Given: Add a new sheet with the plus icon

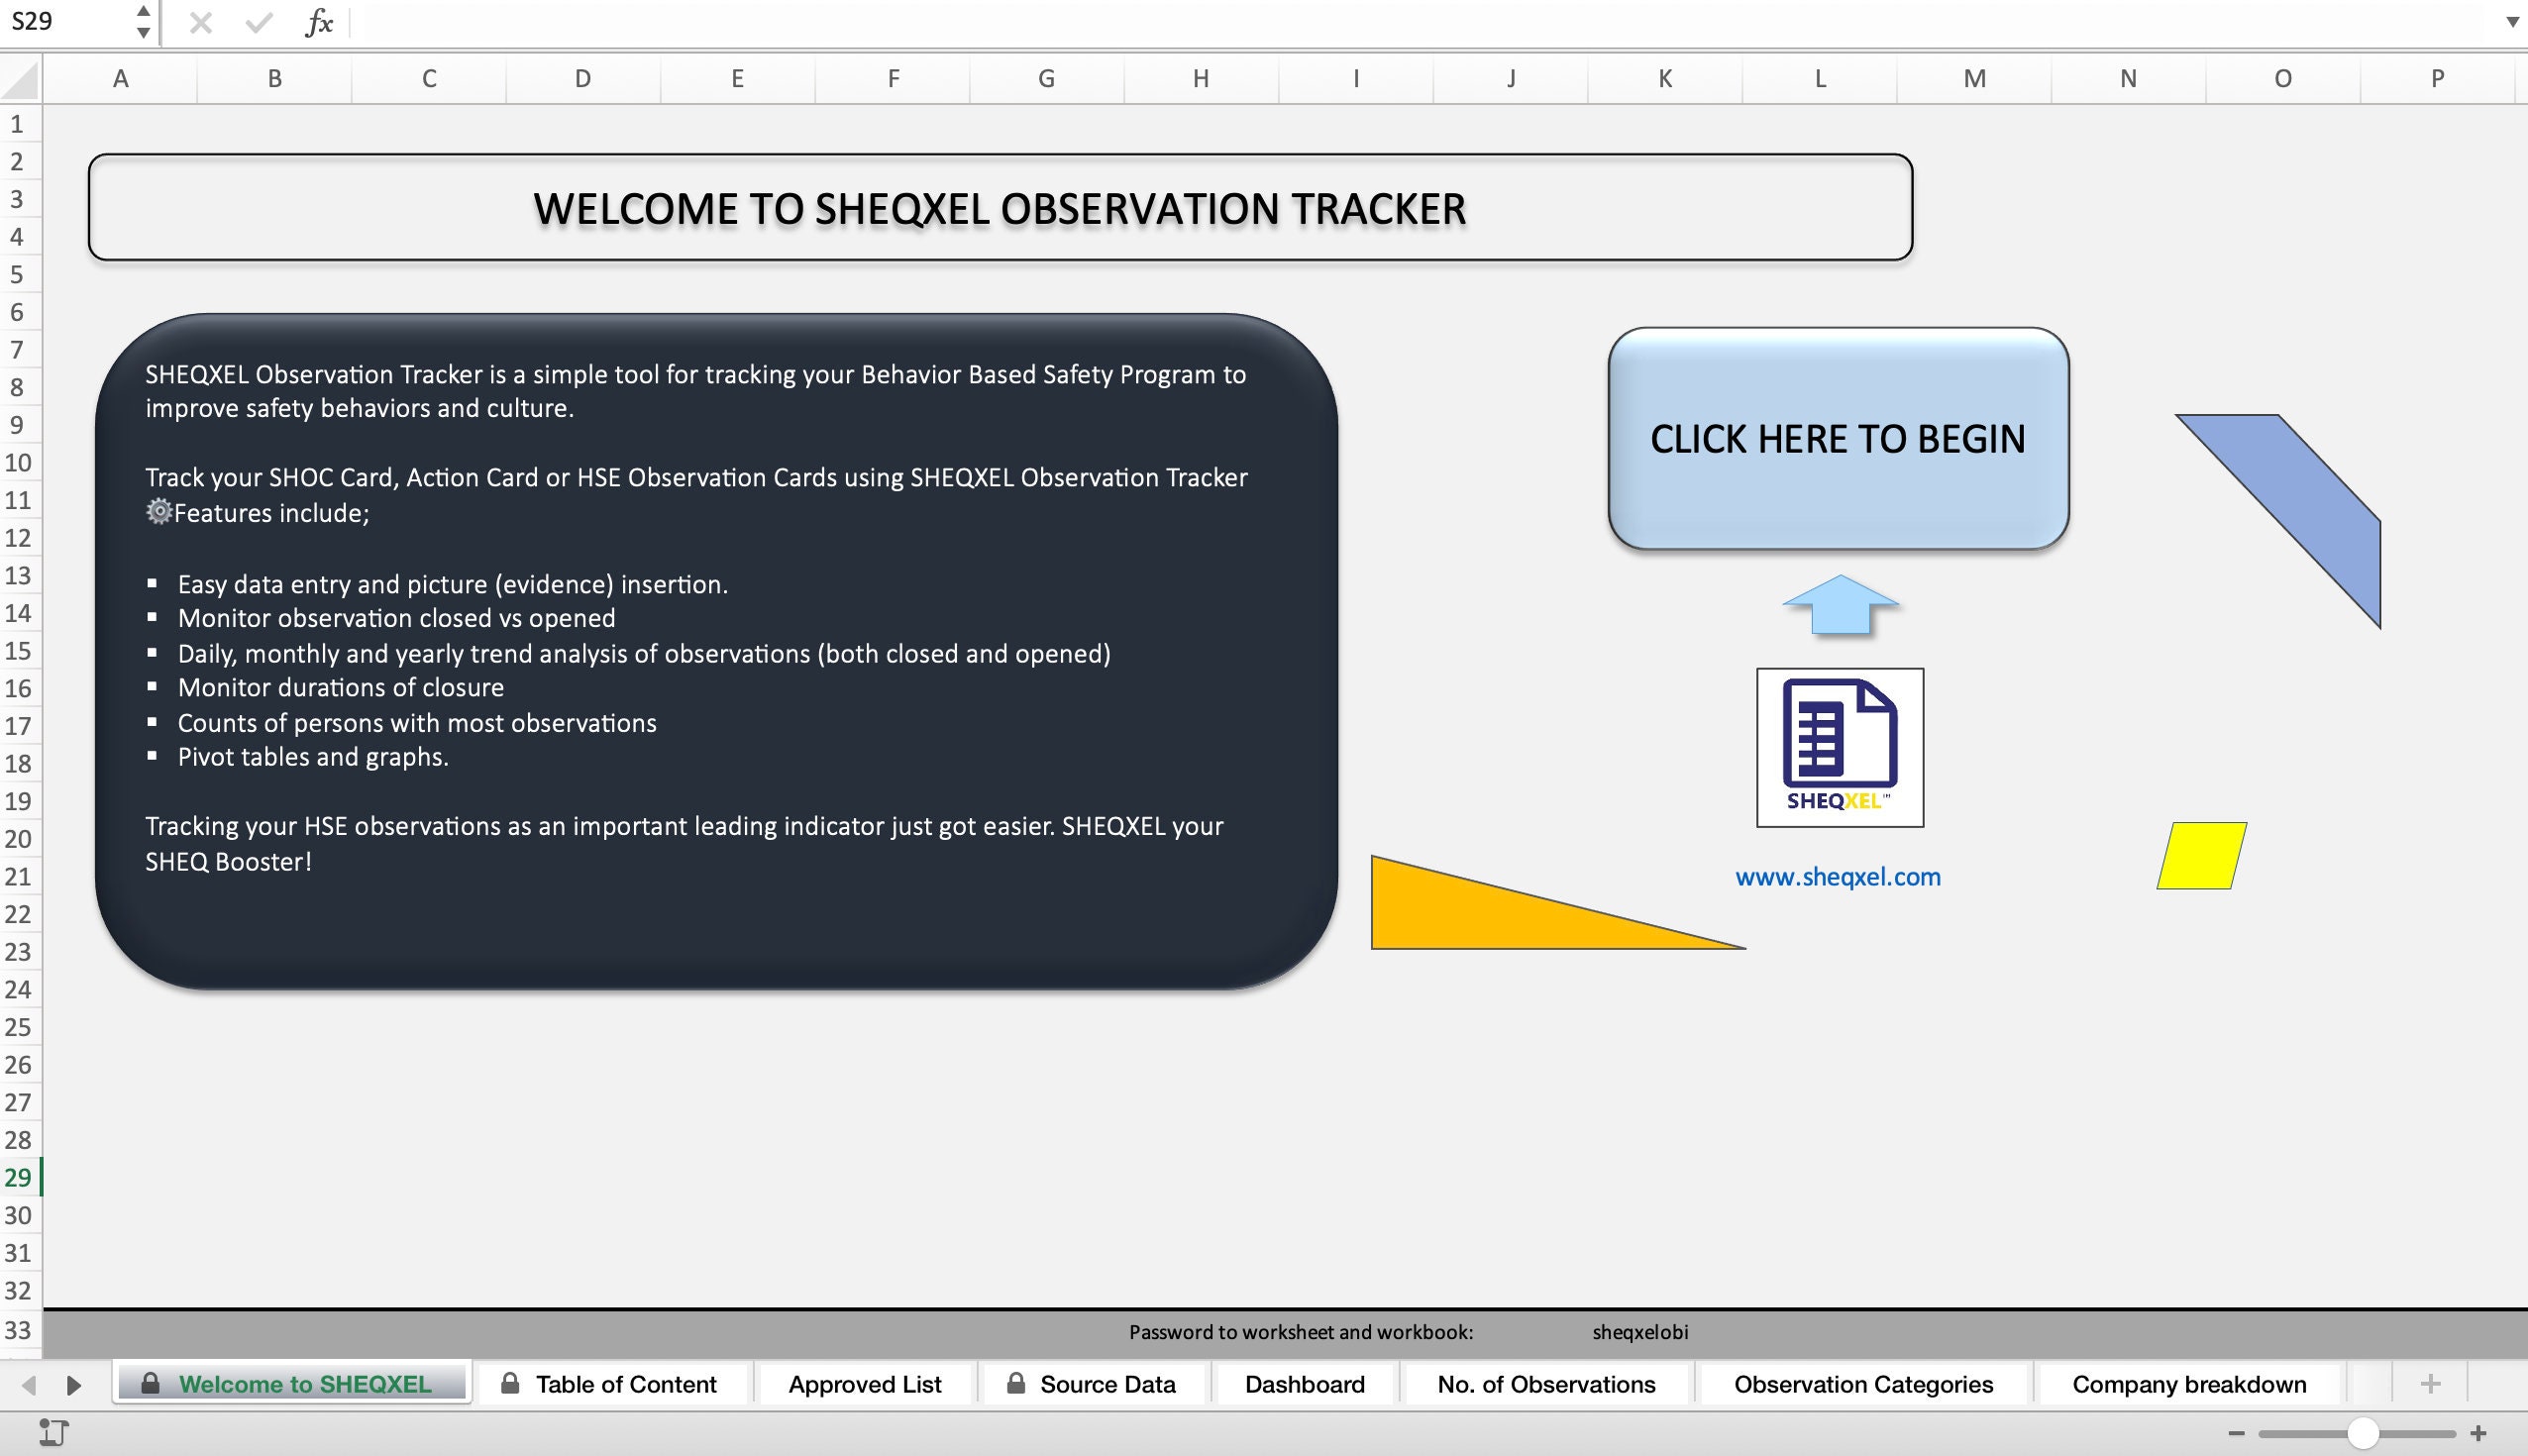Looking at the screenshot, I should 2430,1384.
